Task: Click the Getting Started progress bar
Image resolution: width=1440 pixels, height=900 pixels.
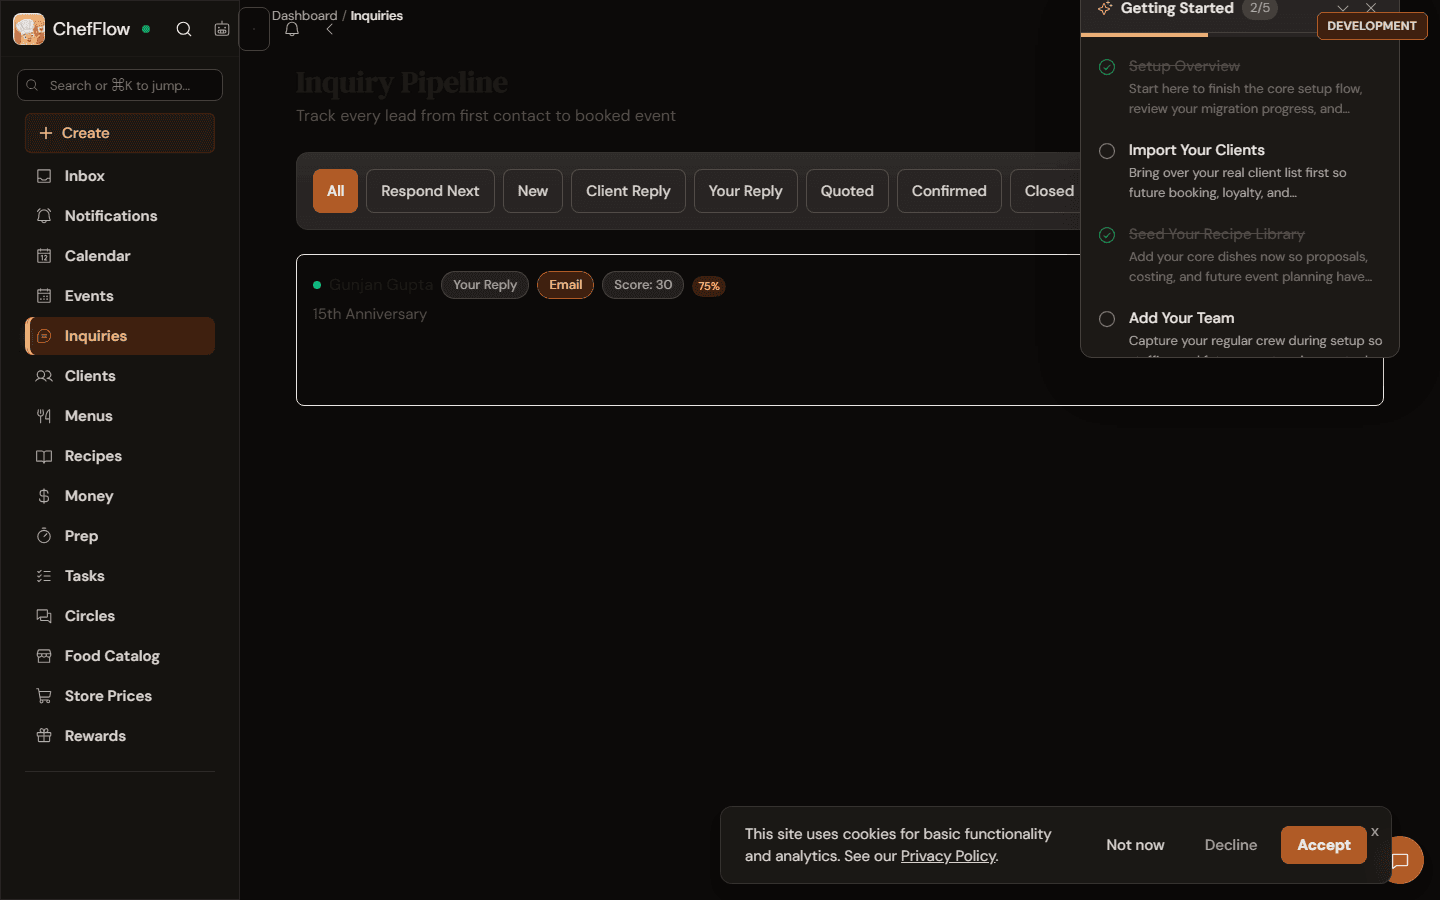Action: (1240, 35)
